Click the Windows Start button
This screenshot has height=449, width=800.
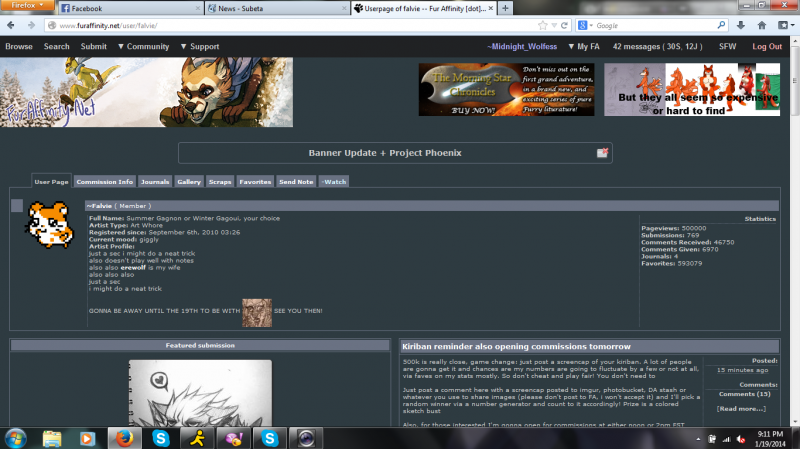tap(17, 437)
